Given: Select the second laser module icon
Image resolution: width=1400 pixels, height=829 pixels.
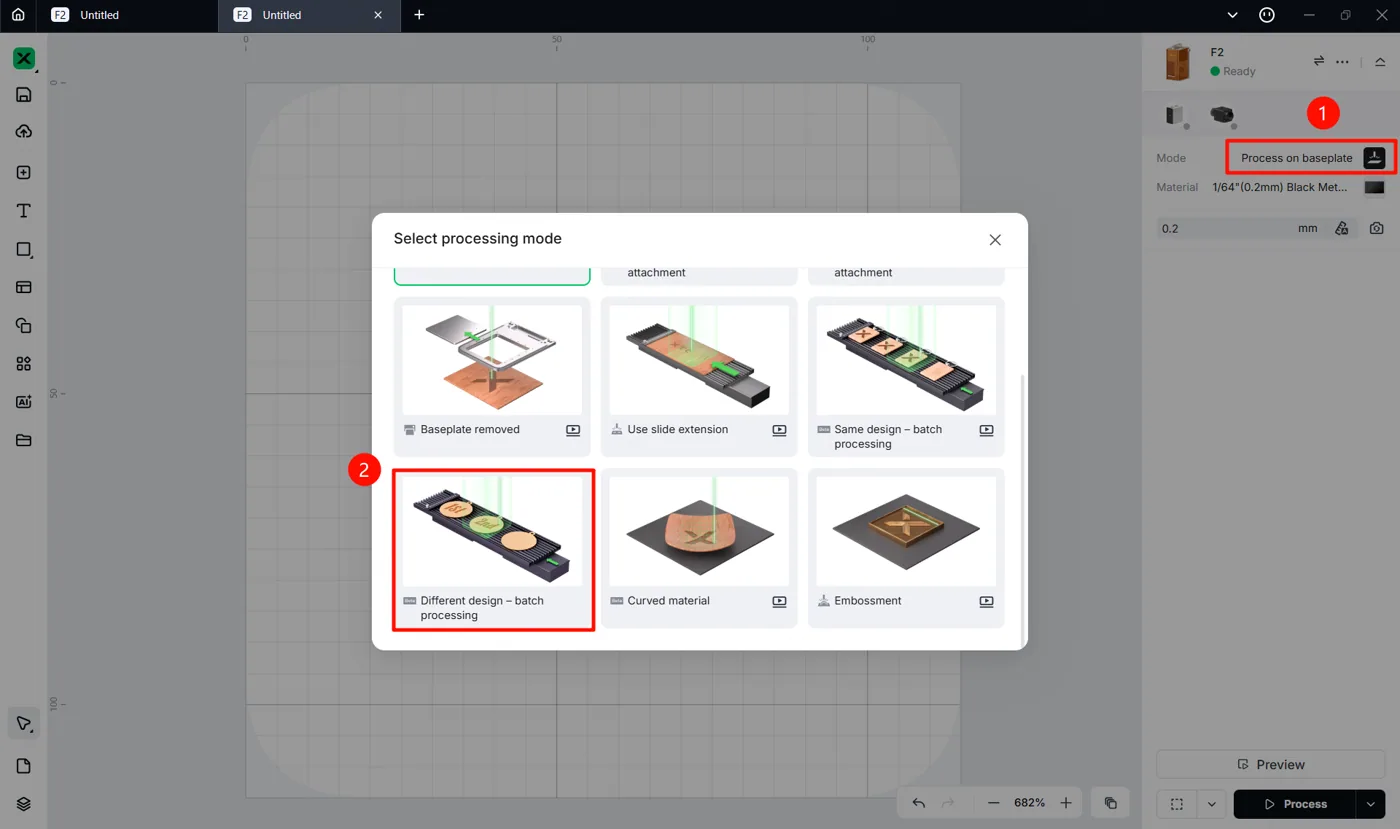Looking at the screenshot, I should tap(1222, 115).
